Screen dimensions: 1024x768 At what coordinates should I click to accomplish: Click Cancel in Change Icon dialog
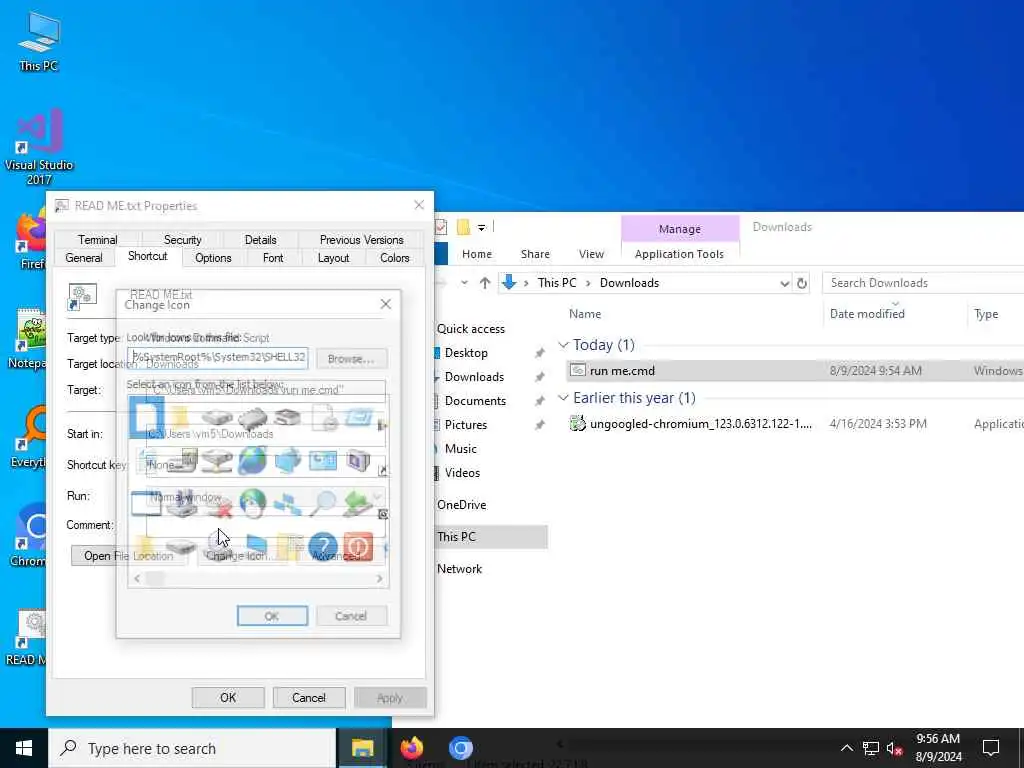pyautogui.click(x=351, y=616)
